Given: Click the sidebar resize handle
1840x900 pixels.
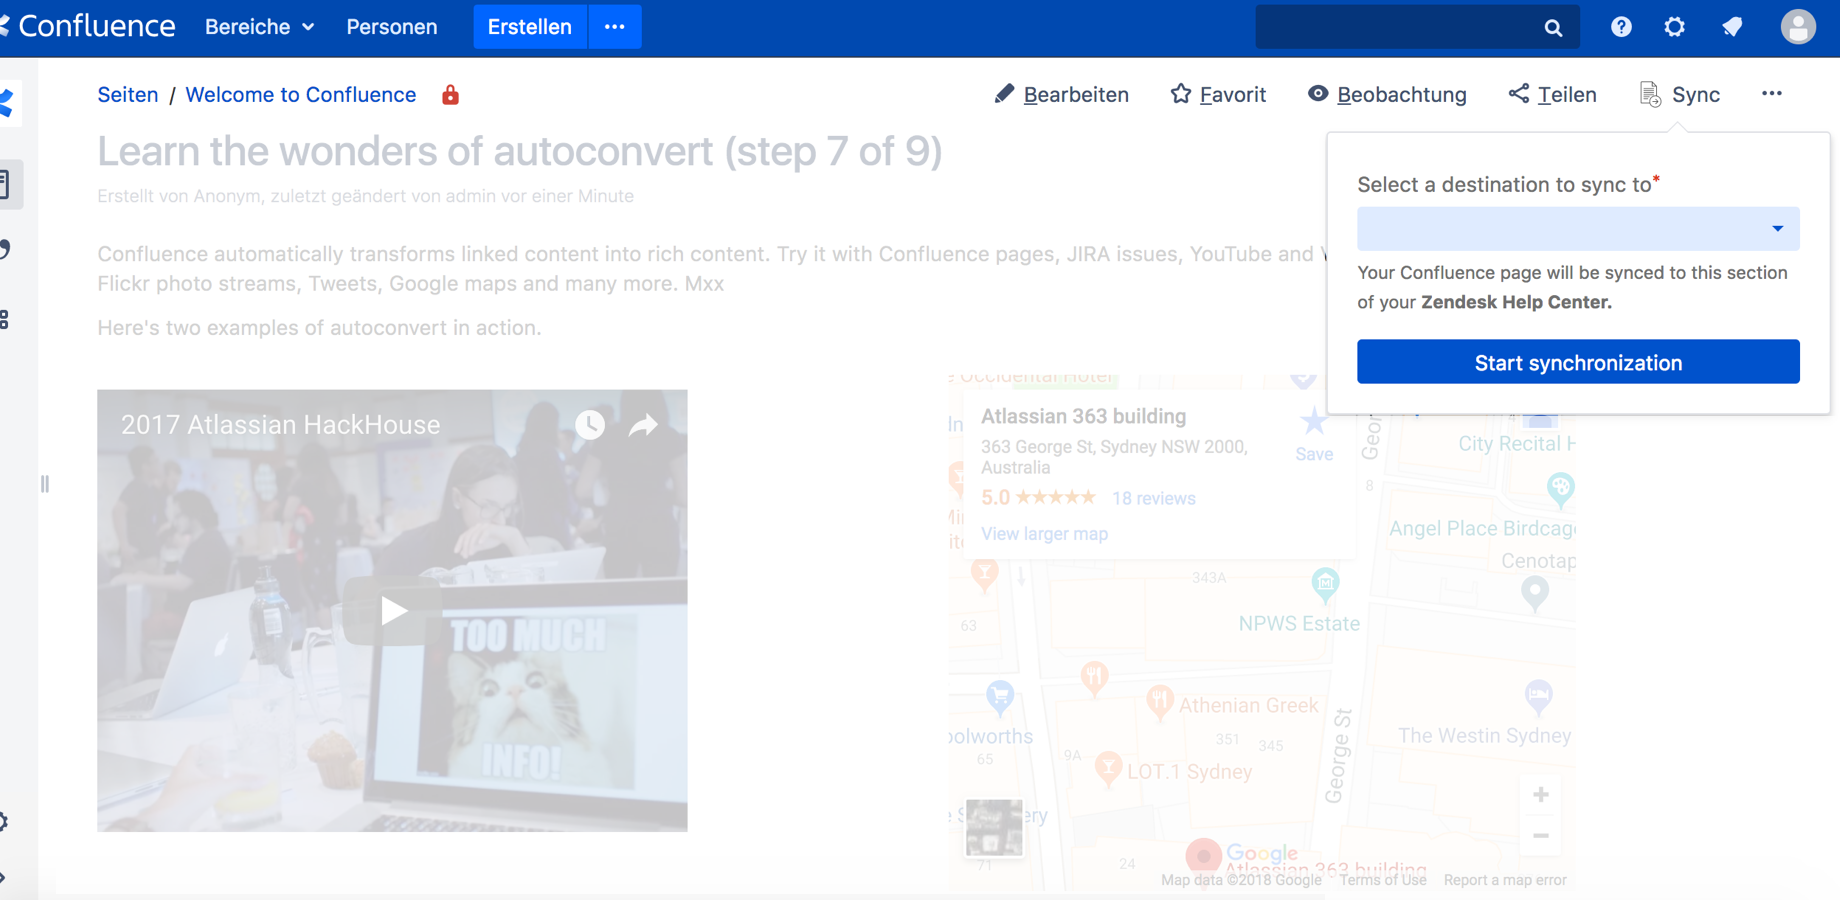Looking at the screenshot, I should 45,484.
